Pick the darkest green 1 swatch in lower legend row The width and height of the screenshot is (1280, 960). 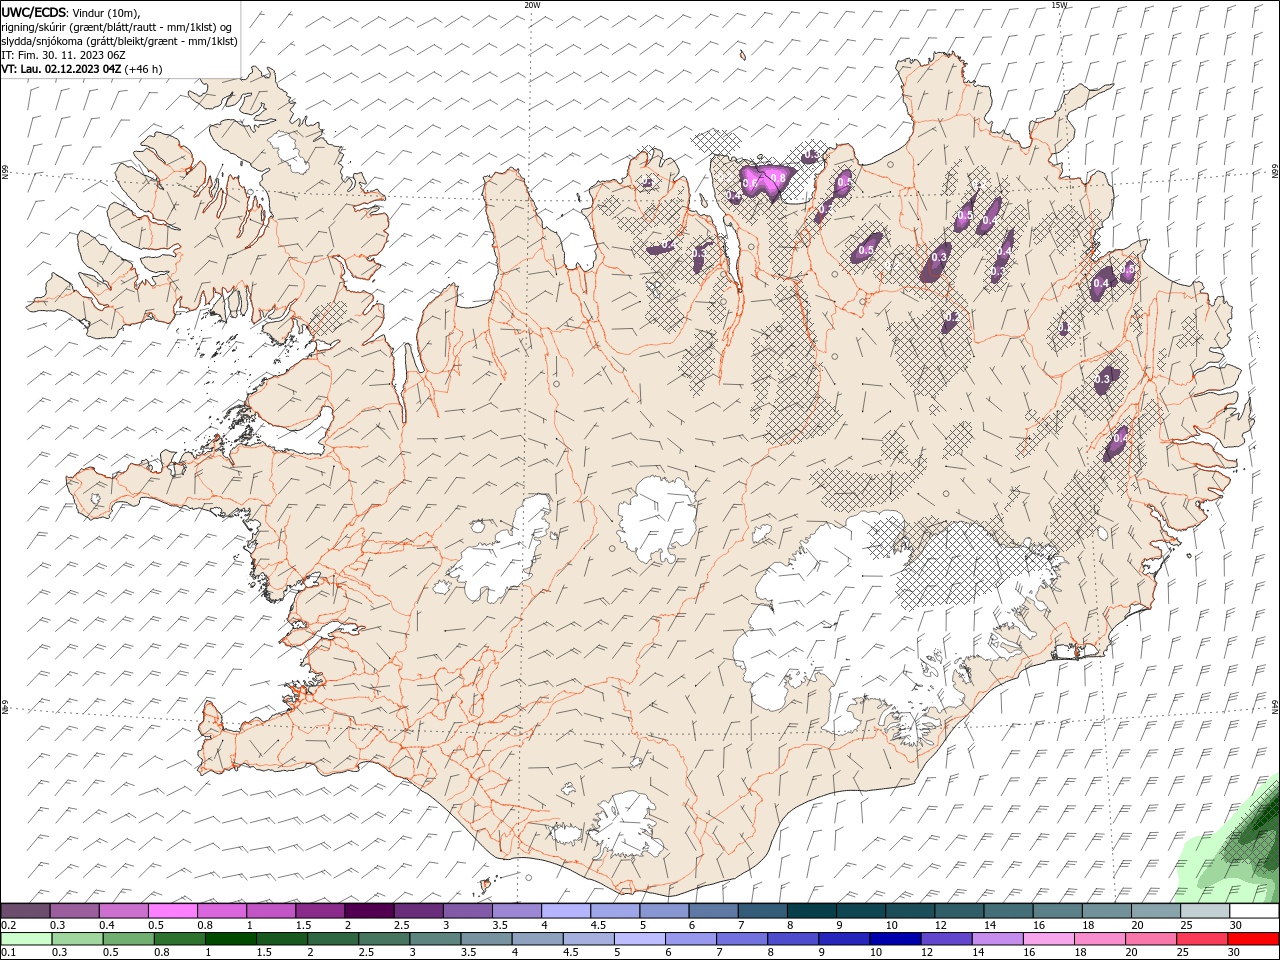click(231, 939)
